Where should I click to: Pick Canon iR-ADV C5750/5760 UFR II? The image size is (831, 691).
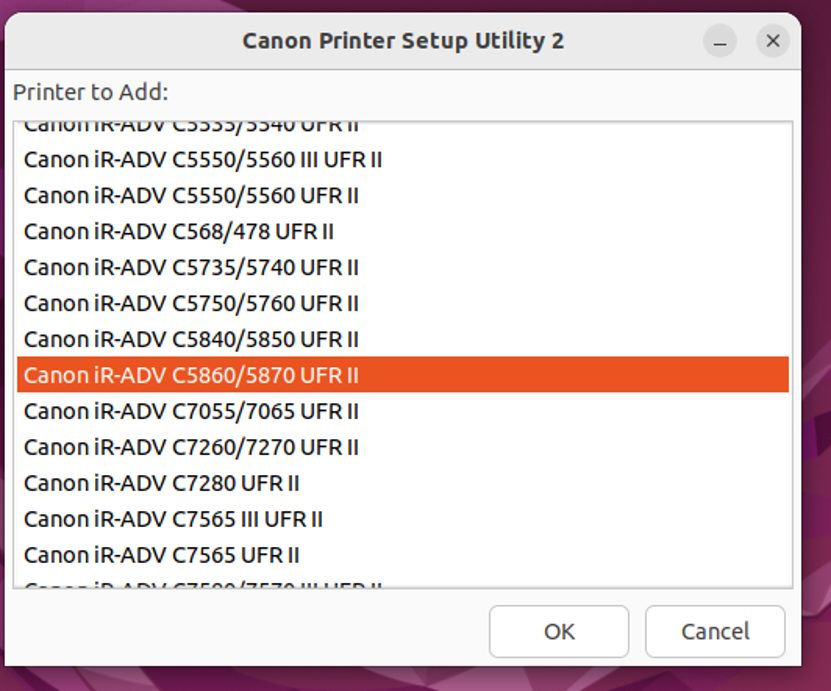coord(191,304)
